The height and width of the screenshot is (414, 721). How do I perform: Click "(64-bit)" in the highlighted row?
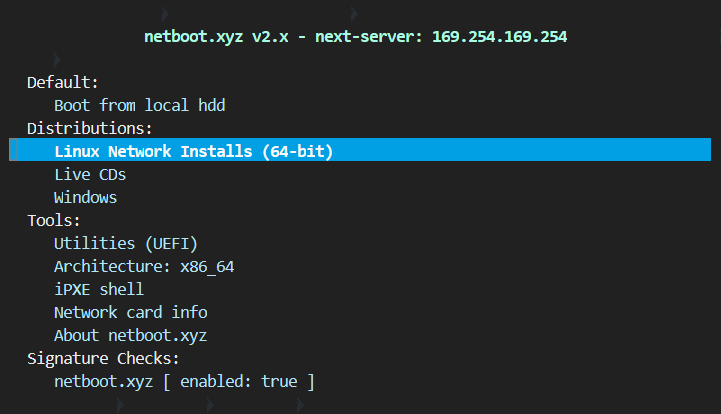[x=297, y=151]
